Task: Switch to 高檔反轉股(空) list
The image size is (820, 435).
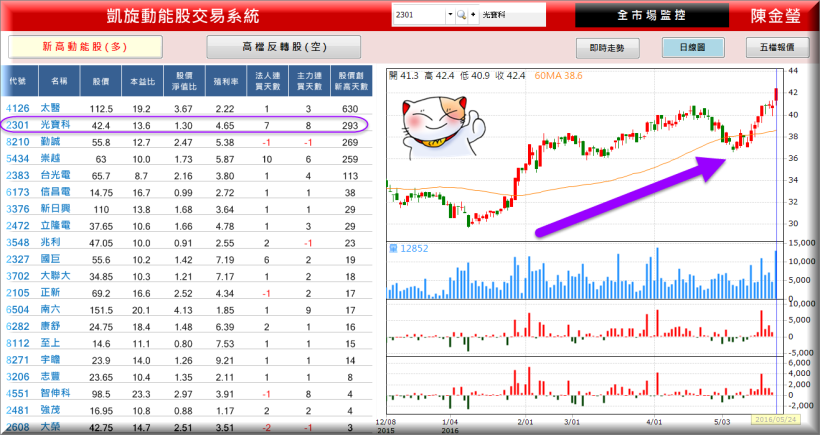Action: coord(283,47)
